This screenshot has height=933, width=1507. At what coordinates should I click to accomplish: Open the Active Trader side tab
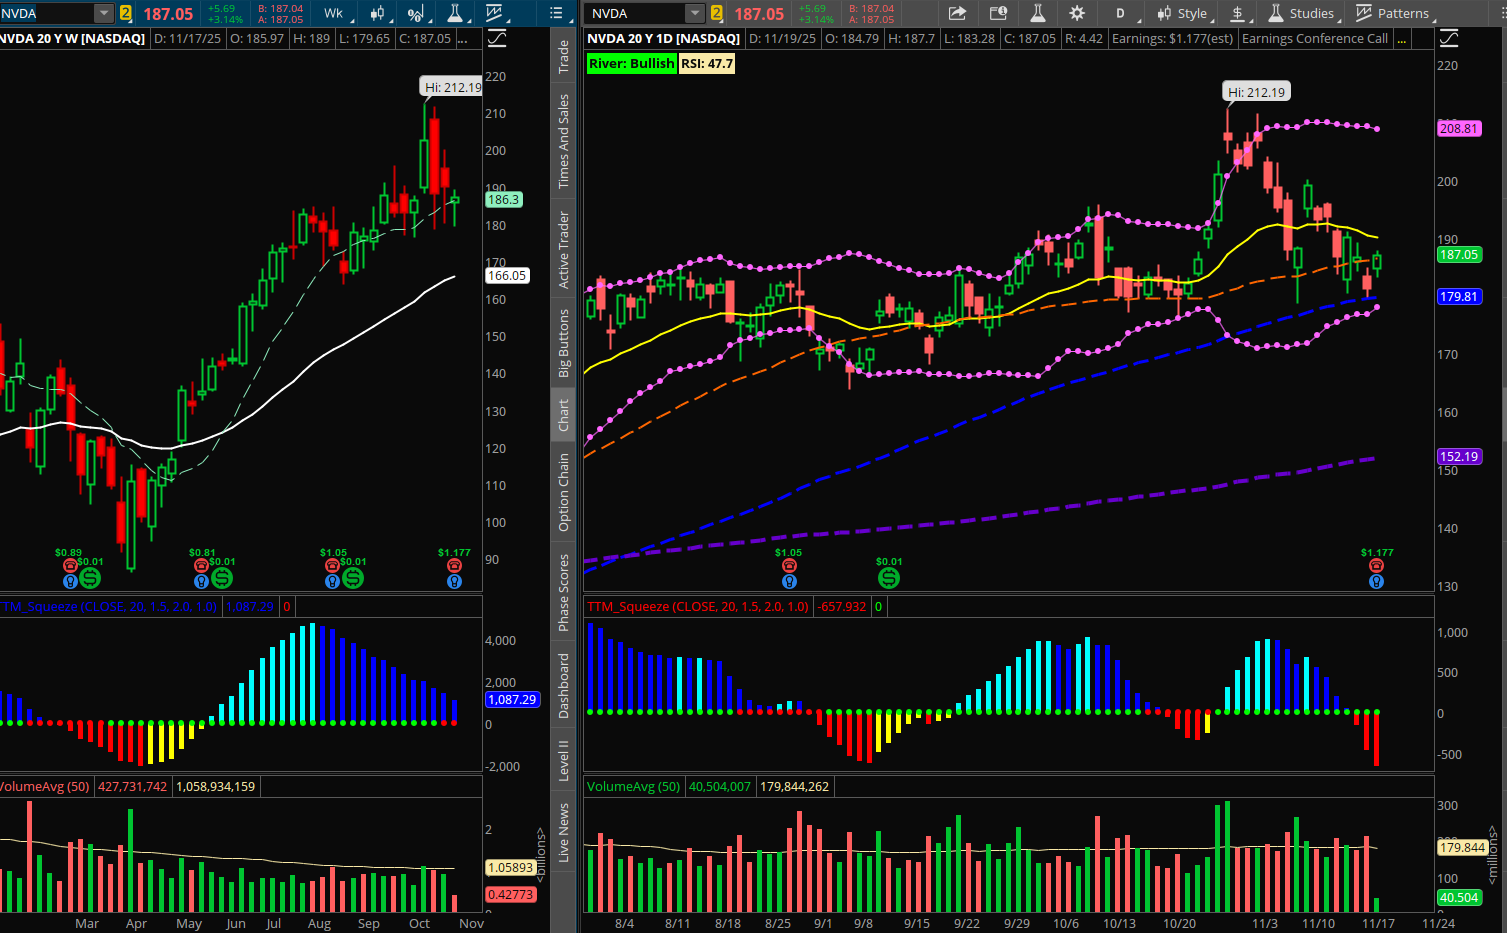point(564,250)
